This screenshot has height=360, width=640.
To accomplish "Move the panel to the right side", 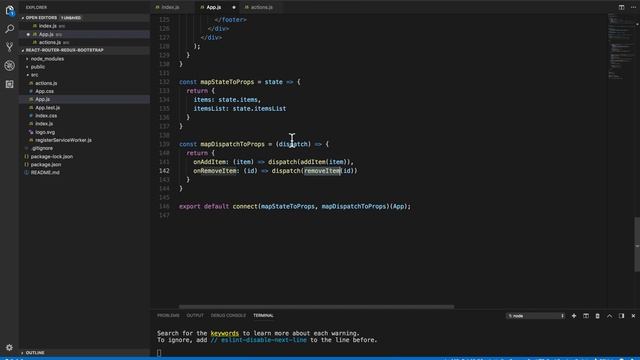I will pyautogui.click(x=621, y=316).
